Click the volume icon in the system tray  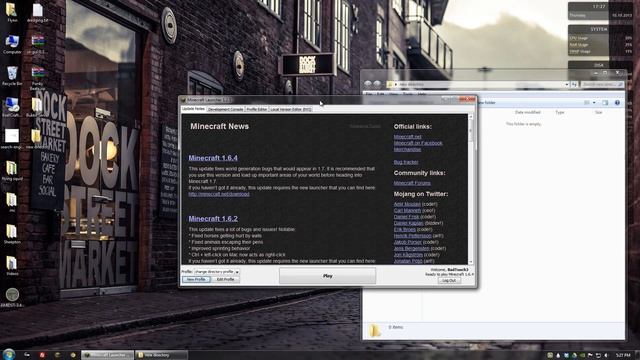607,356
